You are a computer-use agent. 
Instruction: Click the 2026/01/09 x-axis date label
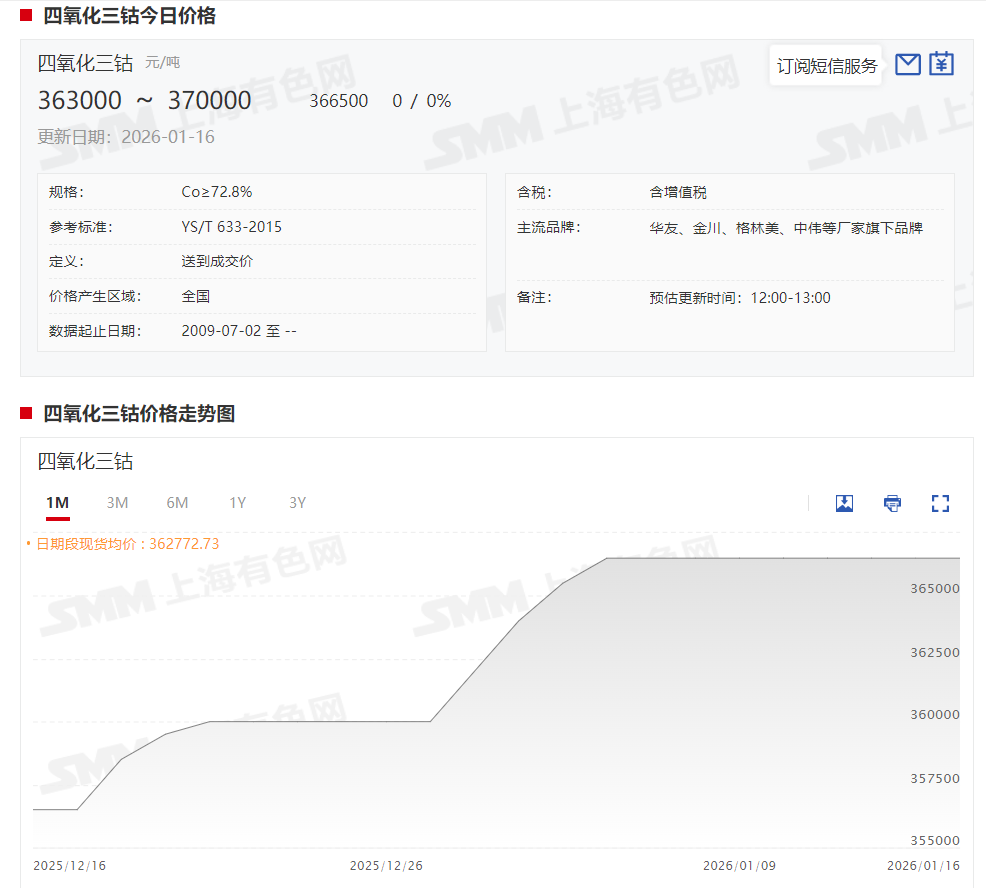(739, 865)
